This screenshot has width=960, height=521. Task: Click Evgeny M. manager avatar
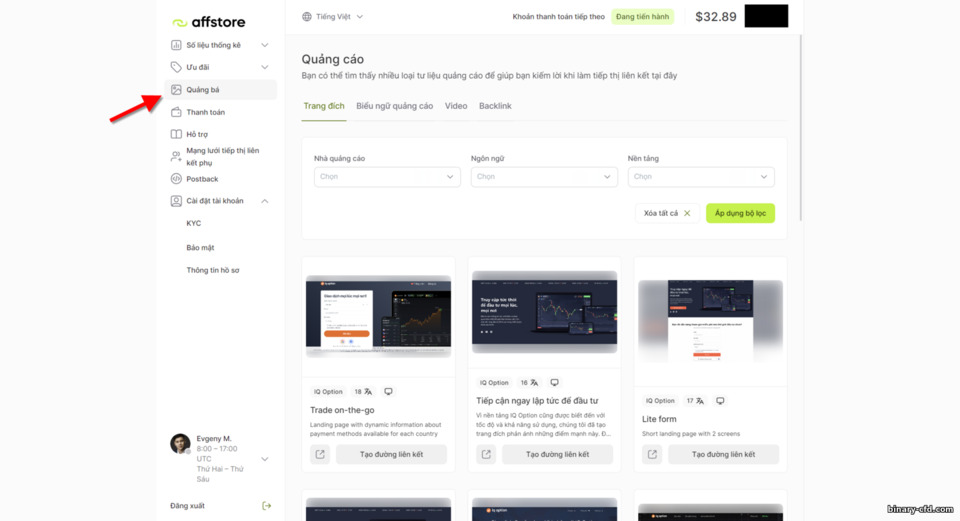pyautogui.click(x=181, y=443)
